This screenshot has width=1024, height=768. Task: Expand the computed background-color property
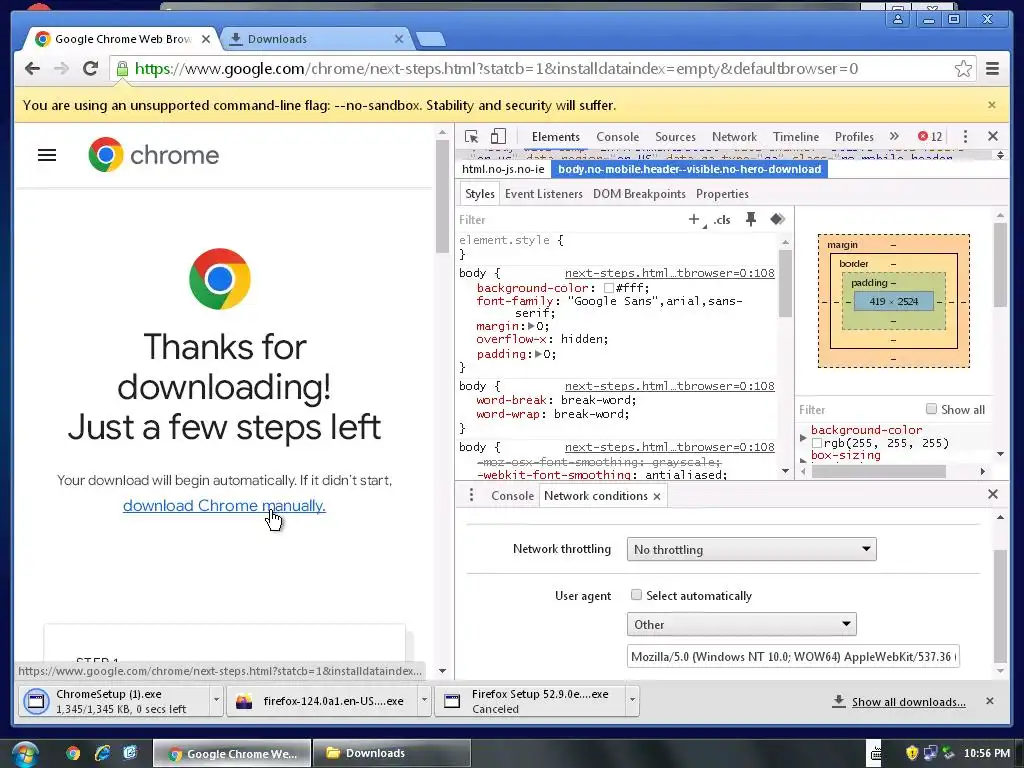(x=803, y=438)
